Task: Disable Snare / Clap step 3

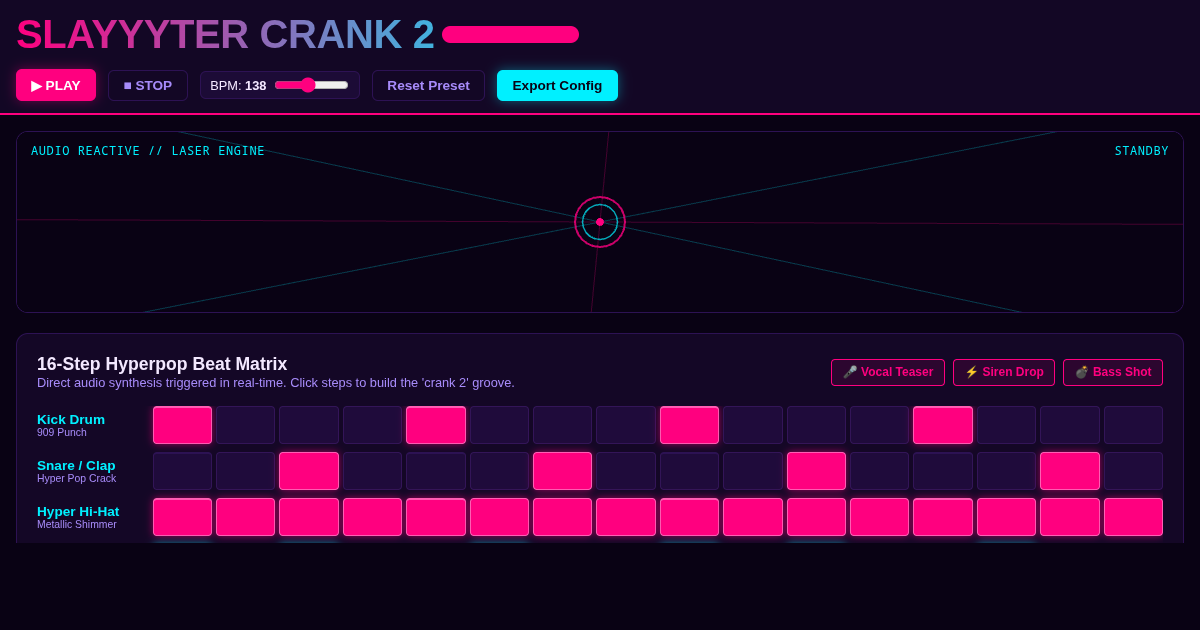Action: click(x=309, y=471)
